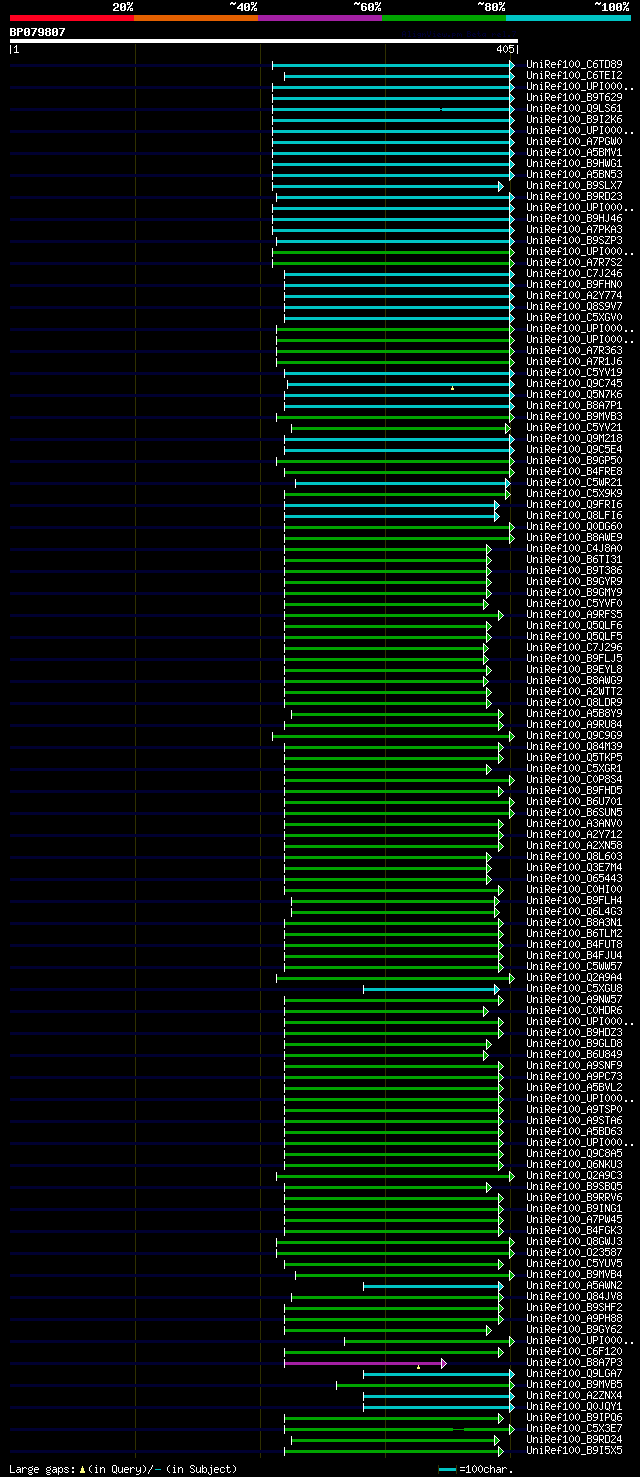
Task: Select the UniRef100_A5BN53 label
Action: [573, 174]
